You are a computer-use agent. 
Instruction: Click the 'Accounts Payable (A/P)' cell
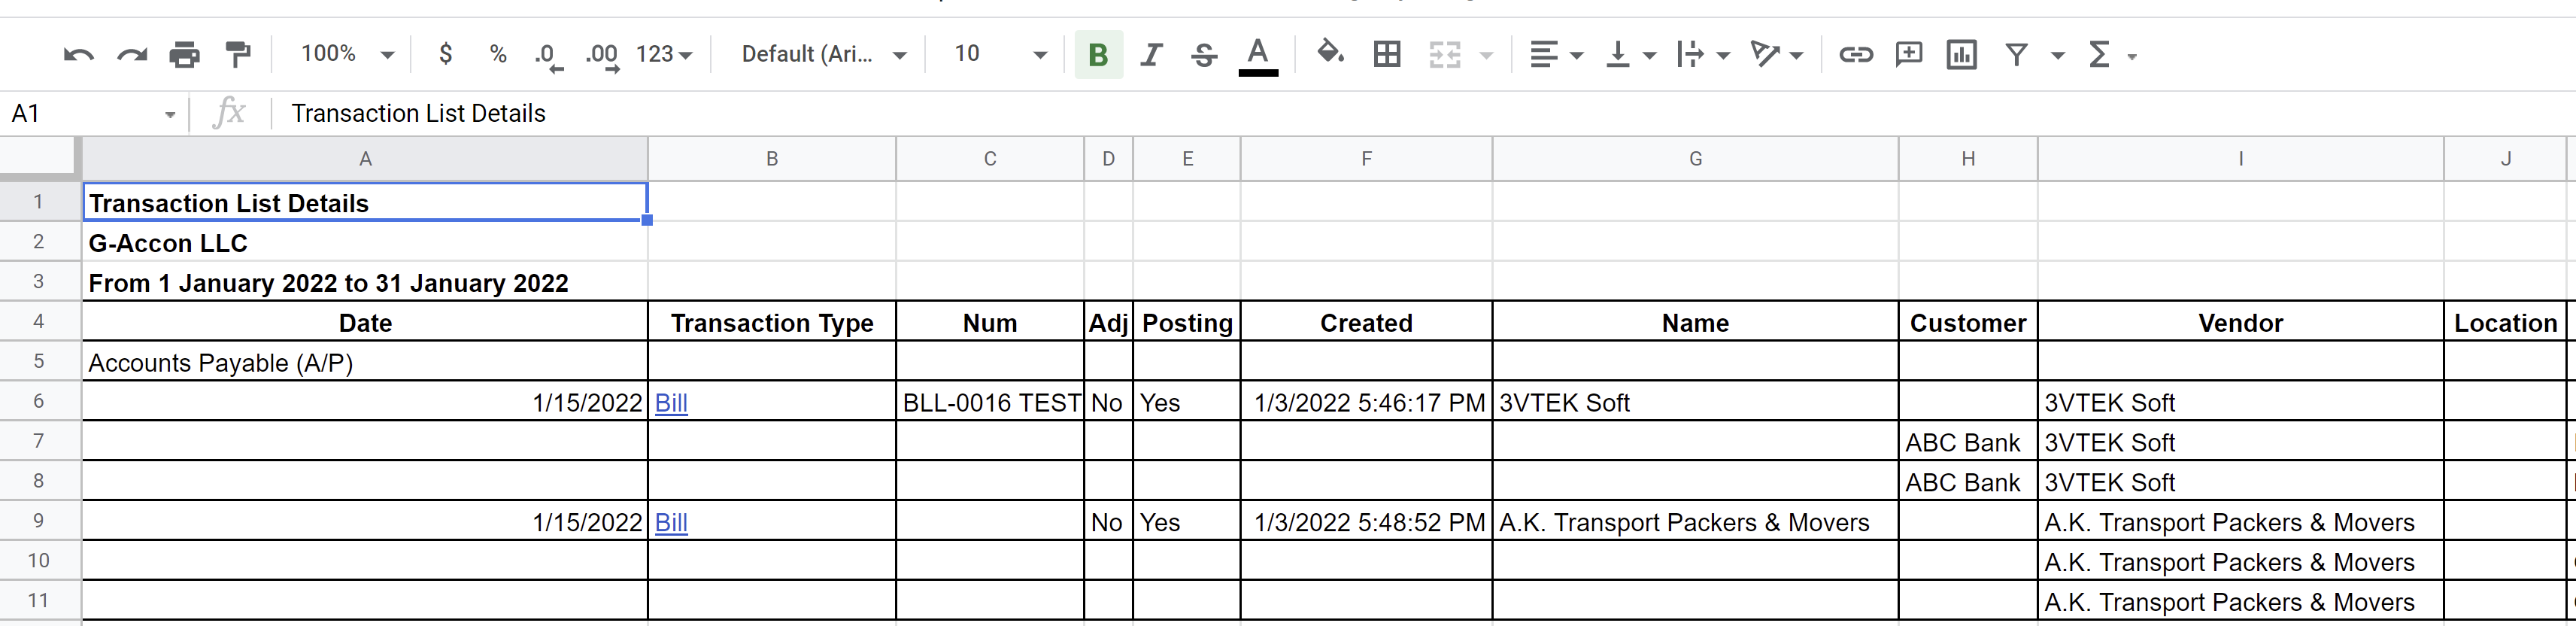click(x=365, y=362)
